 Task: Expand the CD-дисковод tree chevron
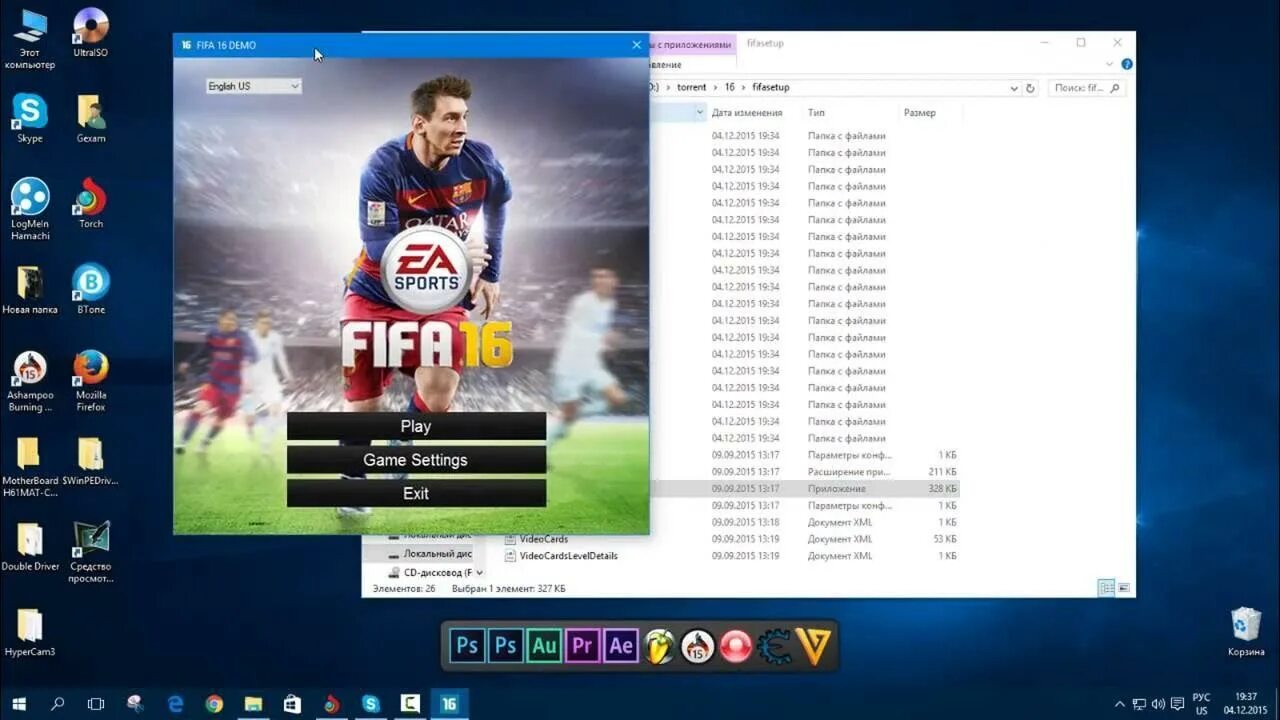coord(479,573)
